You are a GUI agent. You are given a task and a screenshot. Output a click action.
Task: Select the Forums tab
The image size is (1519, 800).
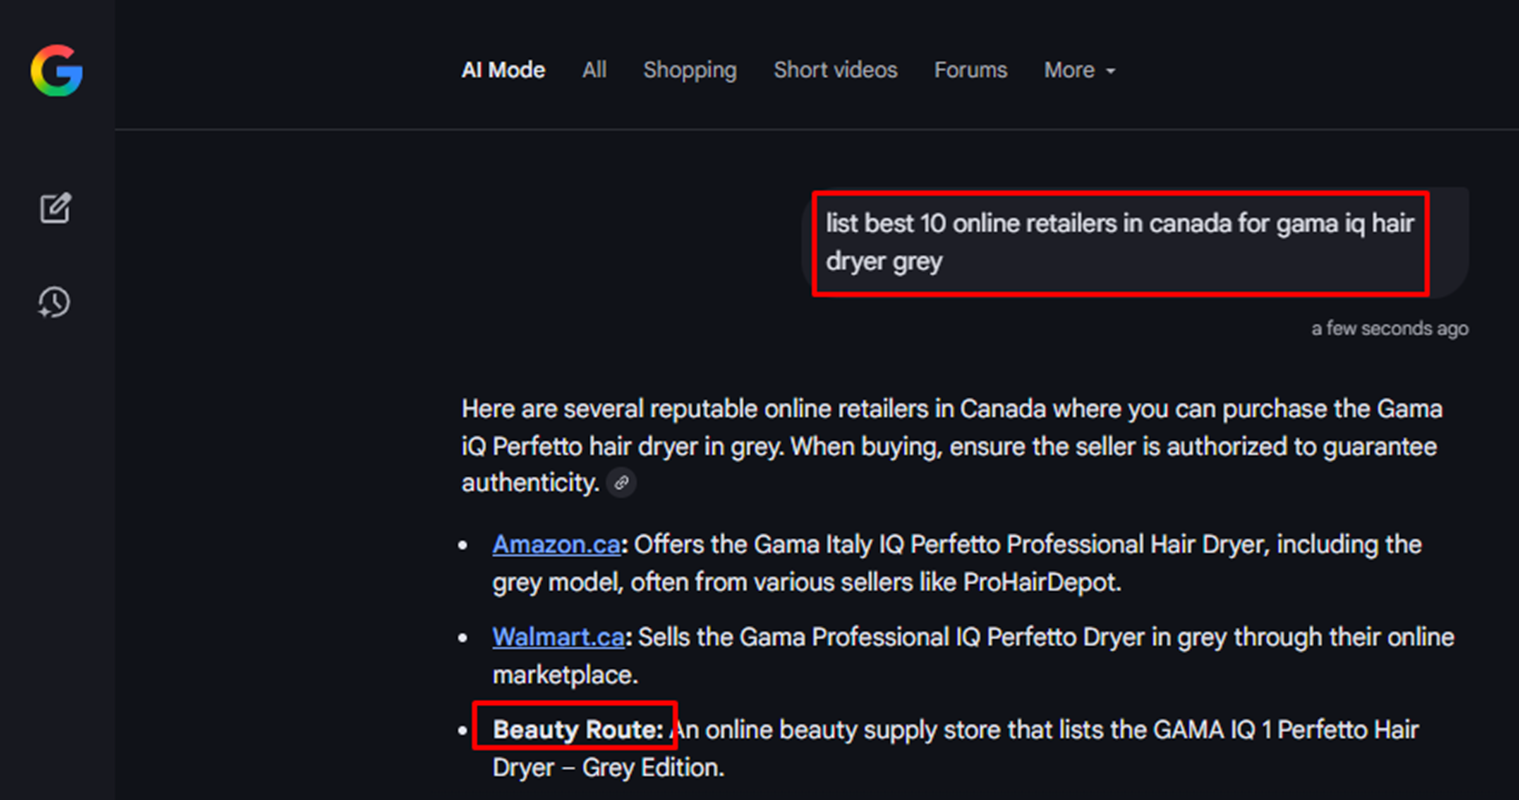[970, 70]
